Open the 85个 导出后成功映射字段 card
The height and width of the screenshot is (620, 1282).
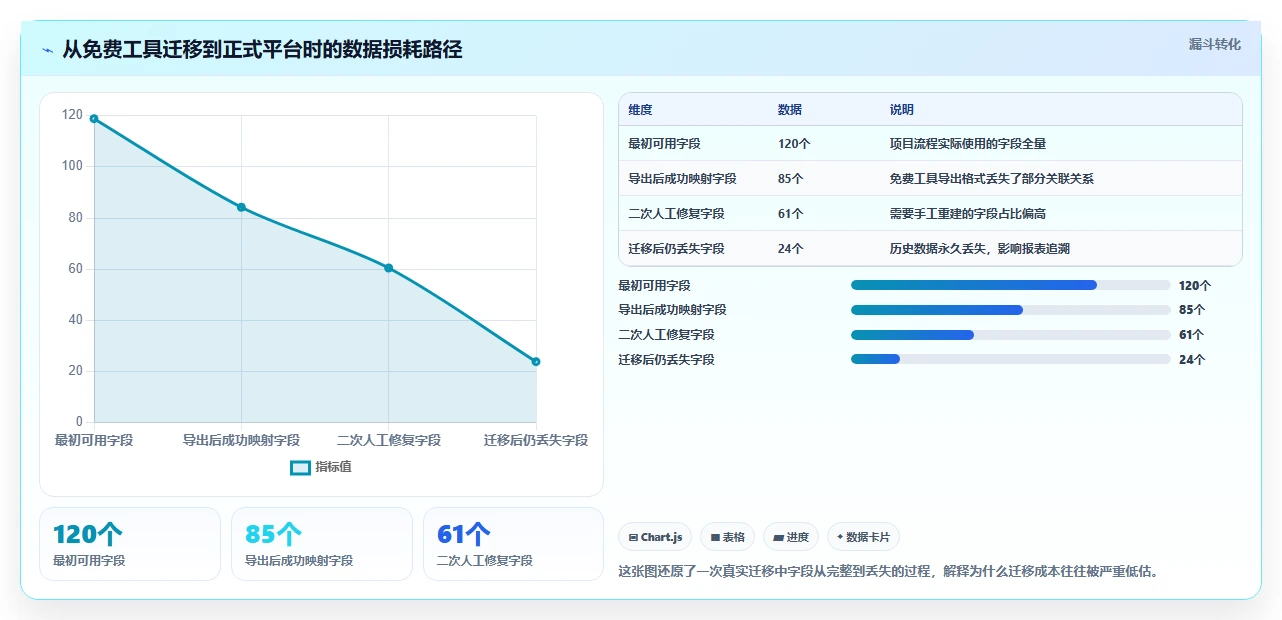click(322, 544)
